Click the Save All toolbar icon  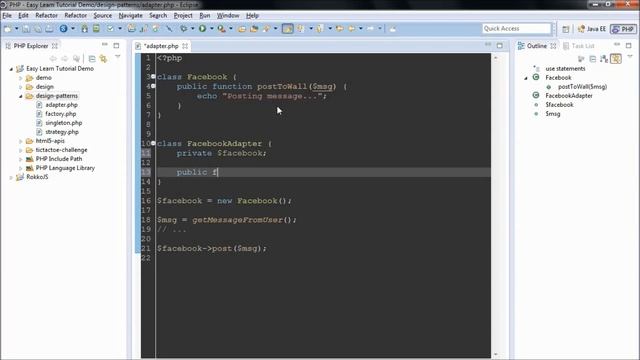(38, 29)
